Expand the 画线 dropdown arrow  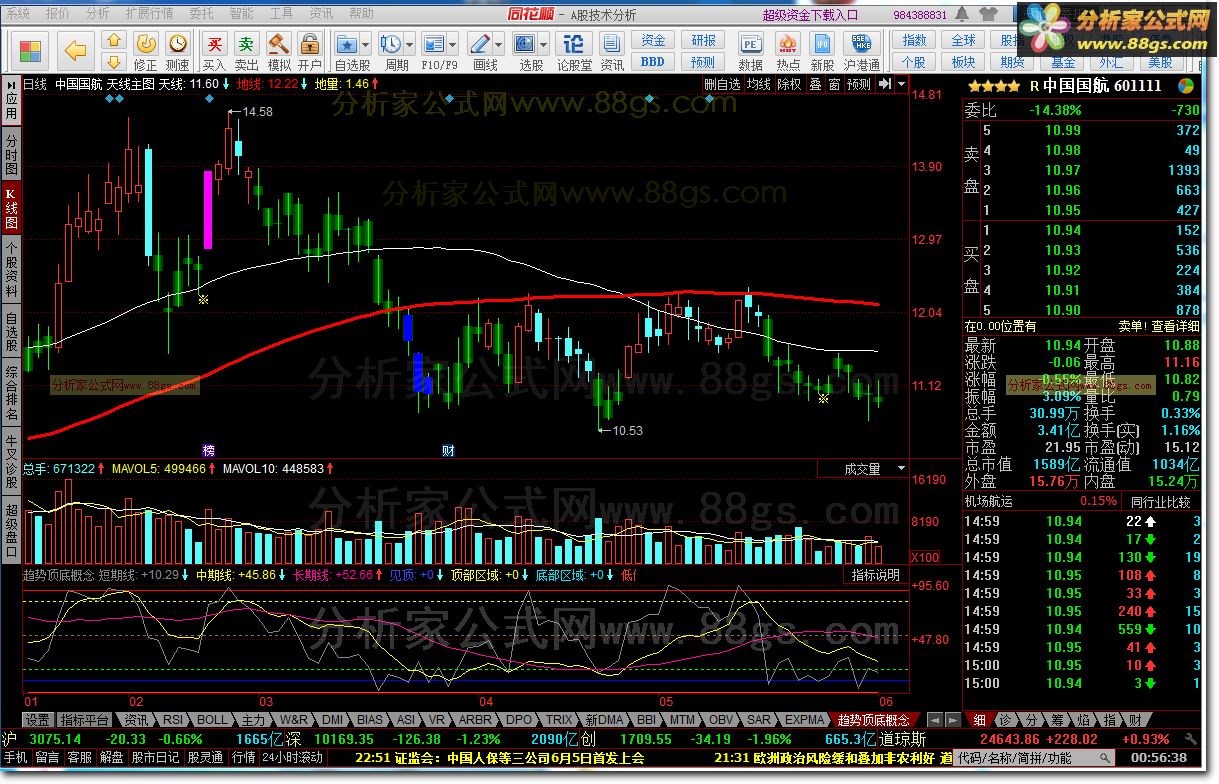point(498,46)
